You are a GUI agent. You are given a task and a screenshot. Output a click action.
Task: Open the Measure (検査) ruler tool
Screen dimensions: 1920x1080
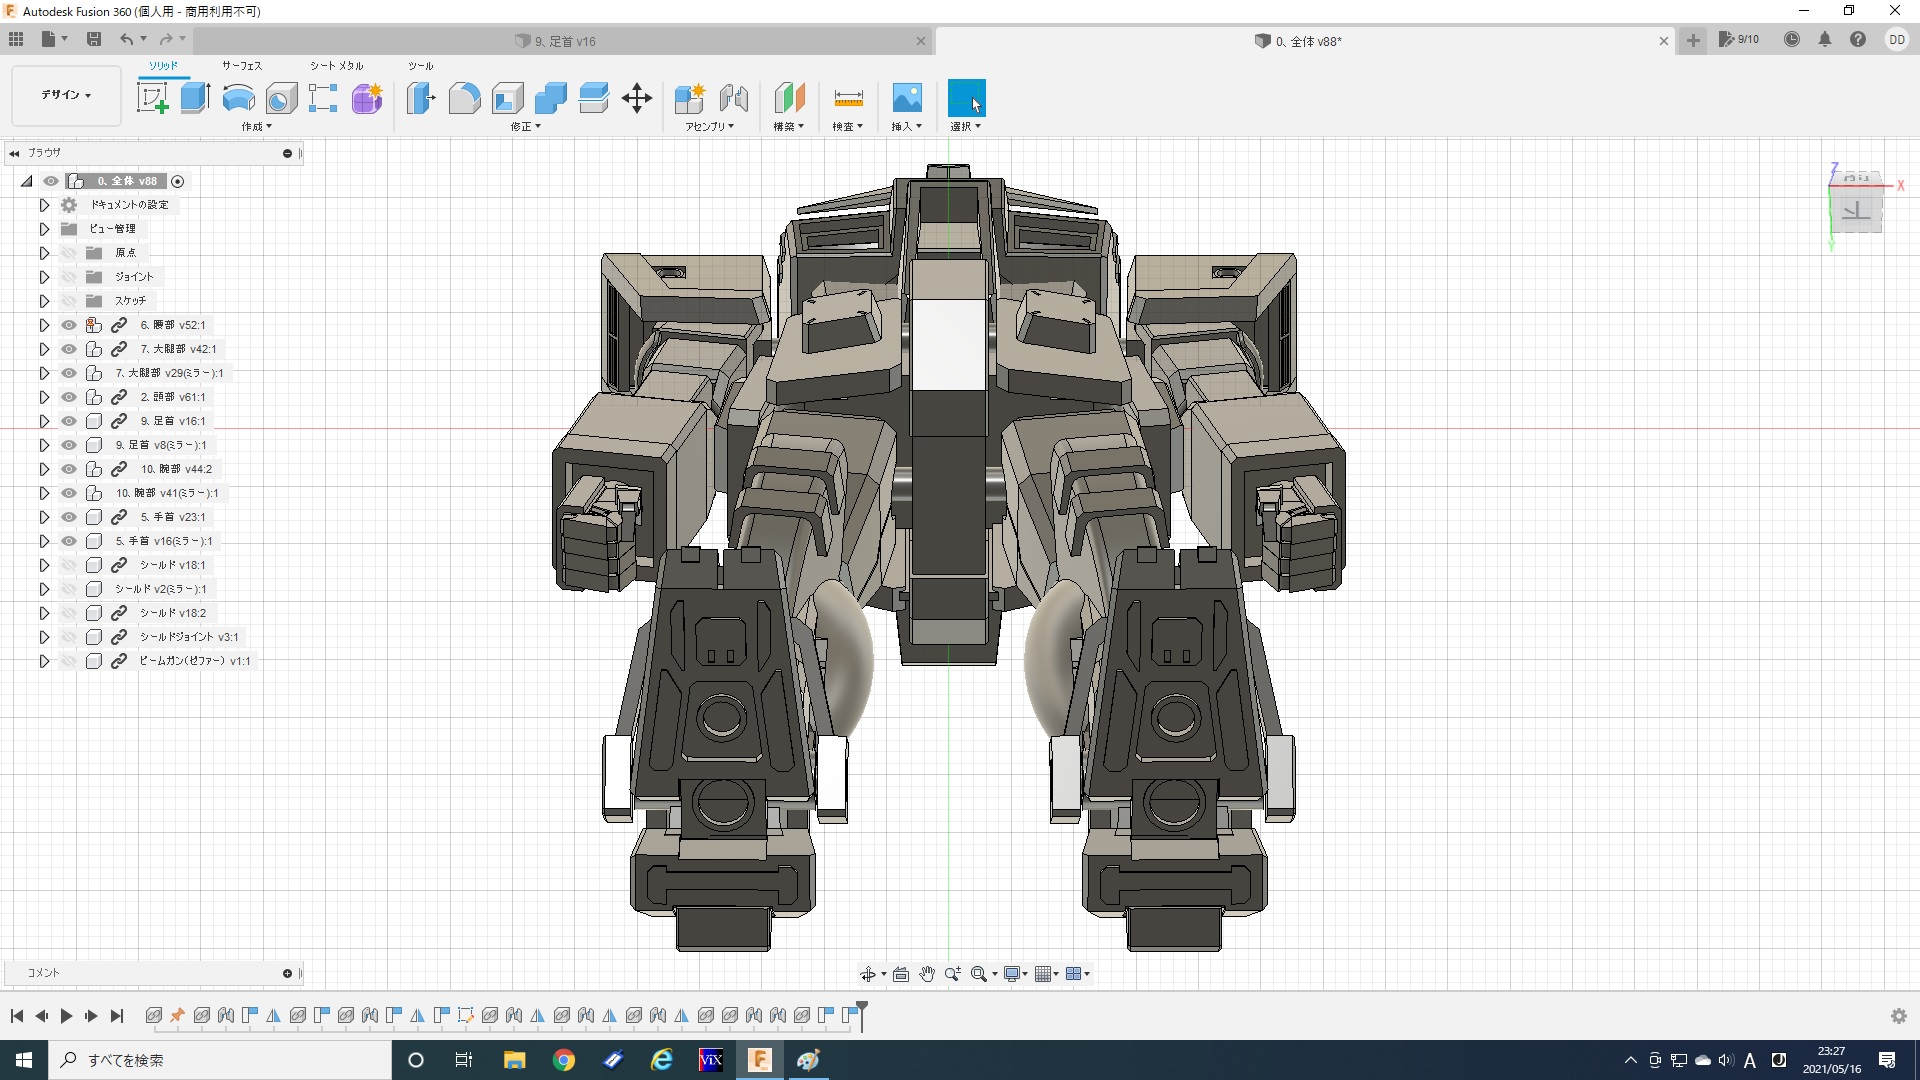point(847,98)
